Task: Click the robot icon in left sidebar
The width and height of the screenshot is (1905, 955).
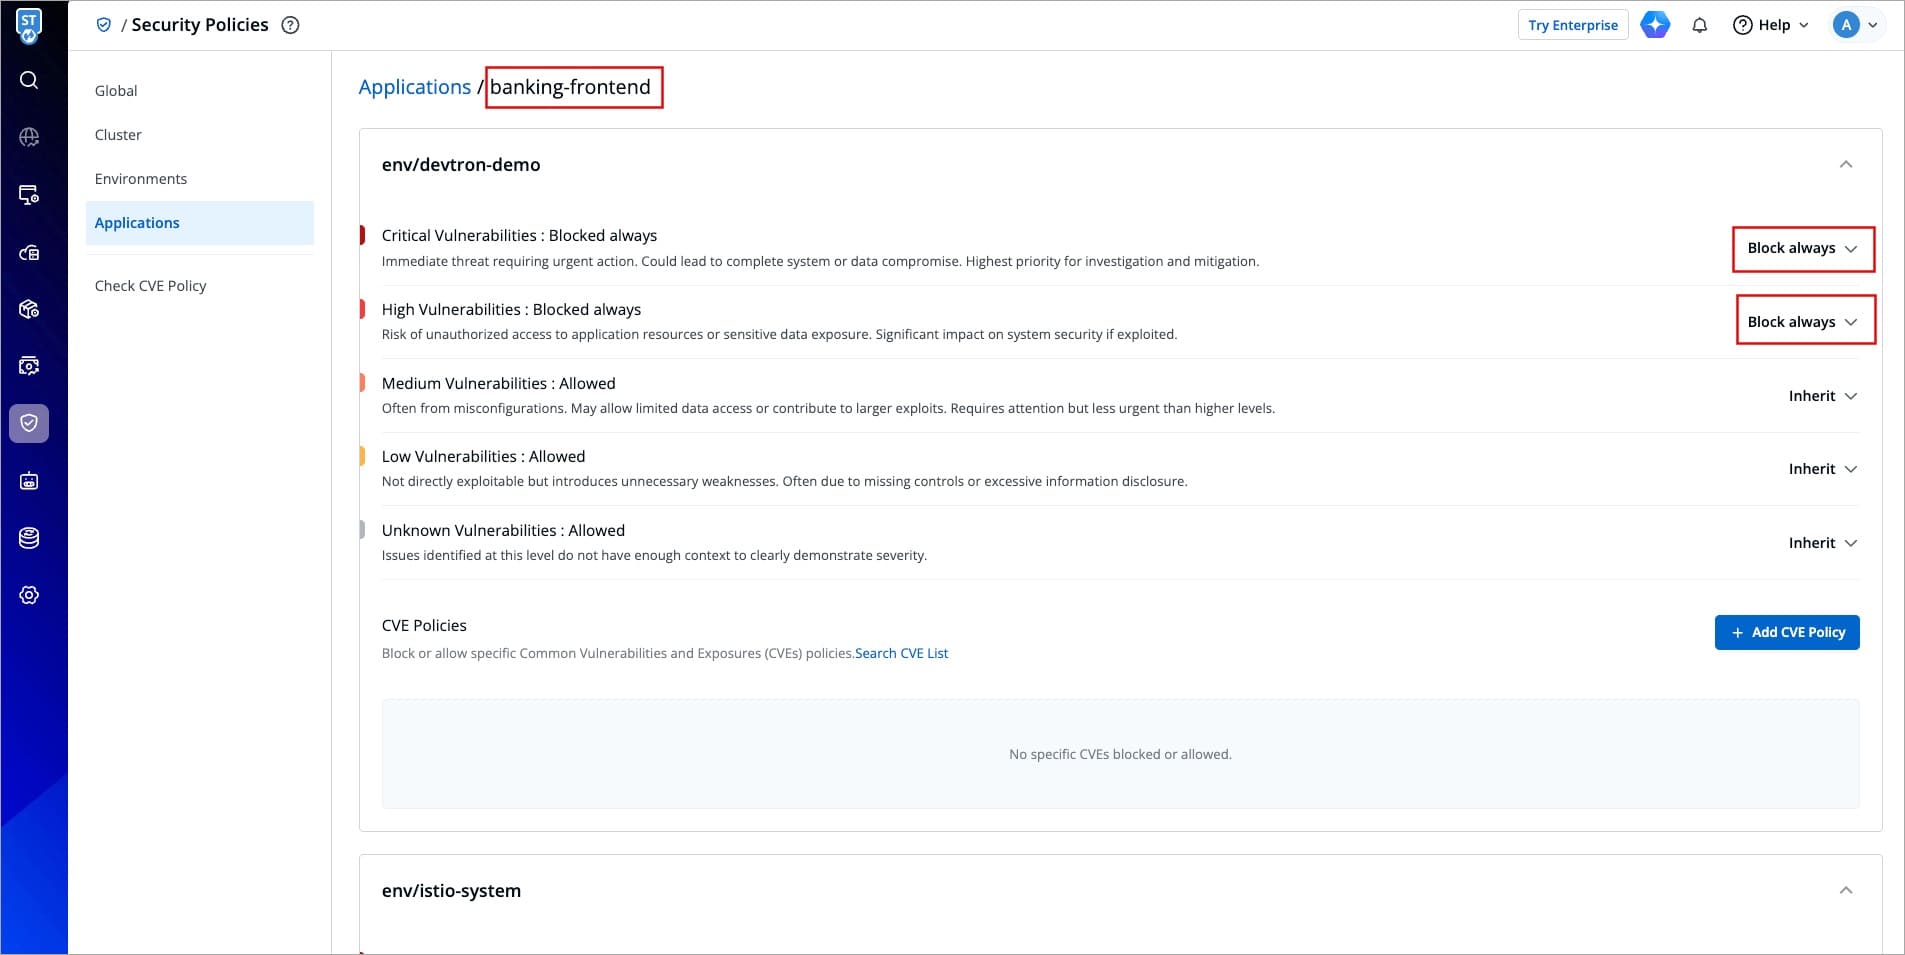Action: (29, 481)
